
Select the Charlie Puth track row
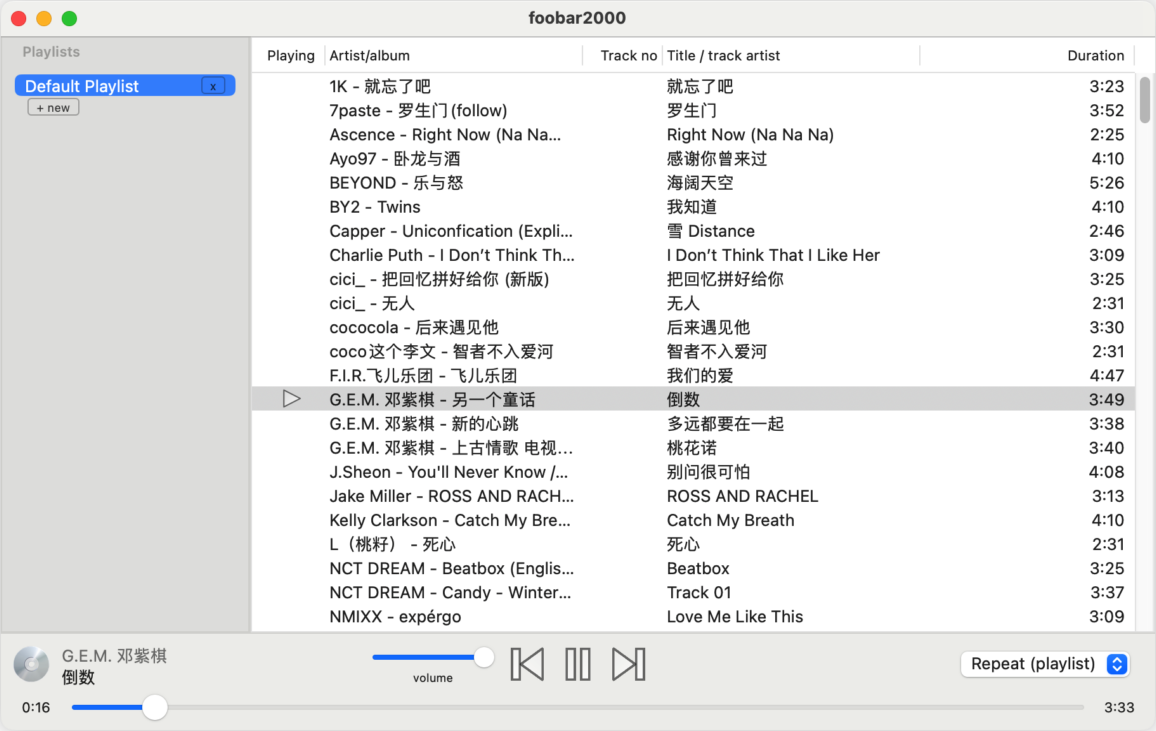pyautogui.click(x=693, y=255)
